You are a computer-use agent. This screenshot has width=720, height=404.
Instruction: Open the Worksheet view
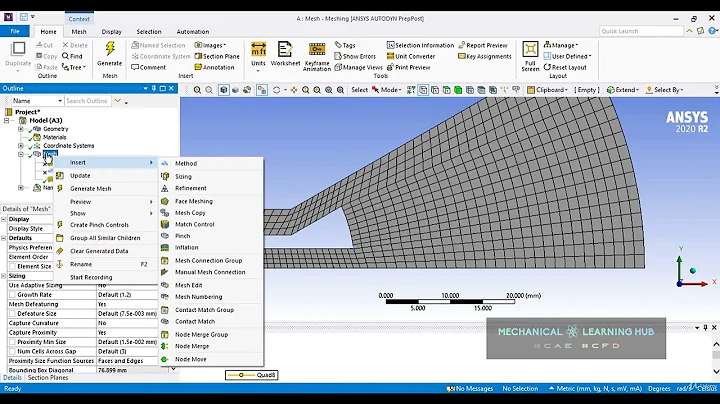point(285,55)
